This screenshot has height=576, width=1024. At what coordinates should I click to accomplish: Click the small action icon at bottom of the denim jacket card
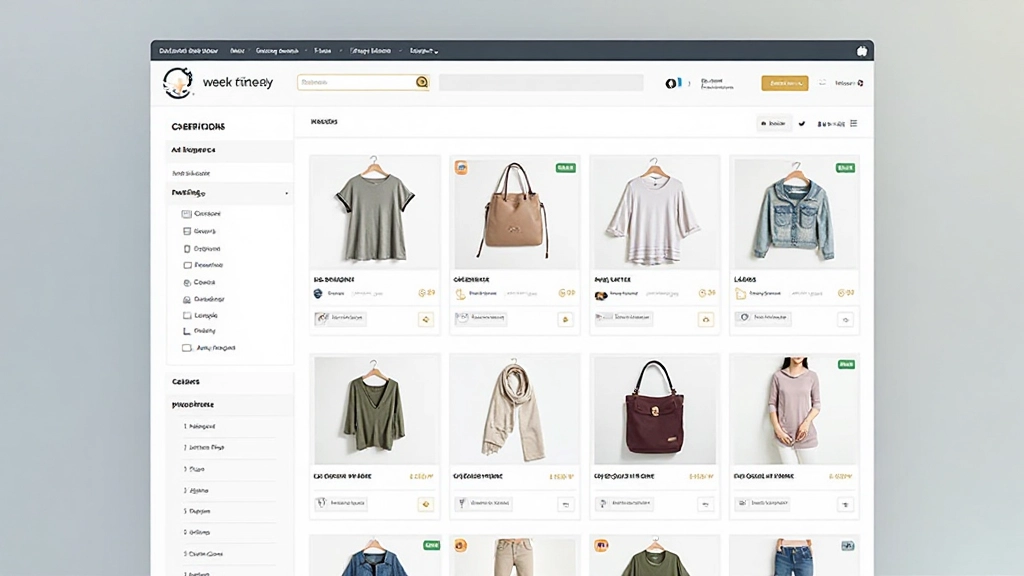point(846,318)
